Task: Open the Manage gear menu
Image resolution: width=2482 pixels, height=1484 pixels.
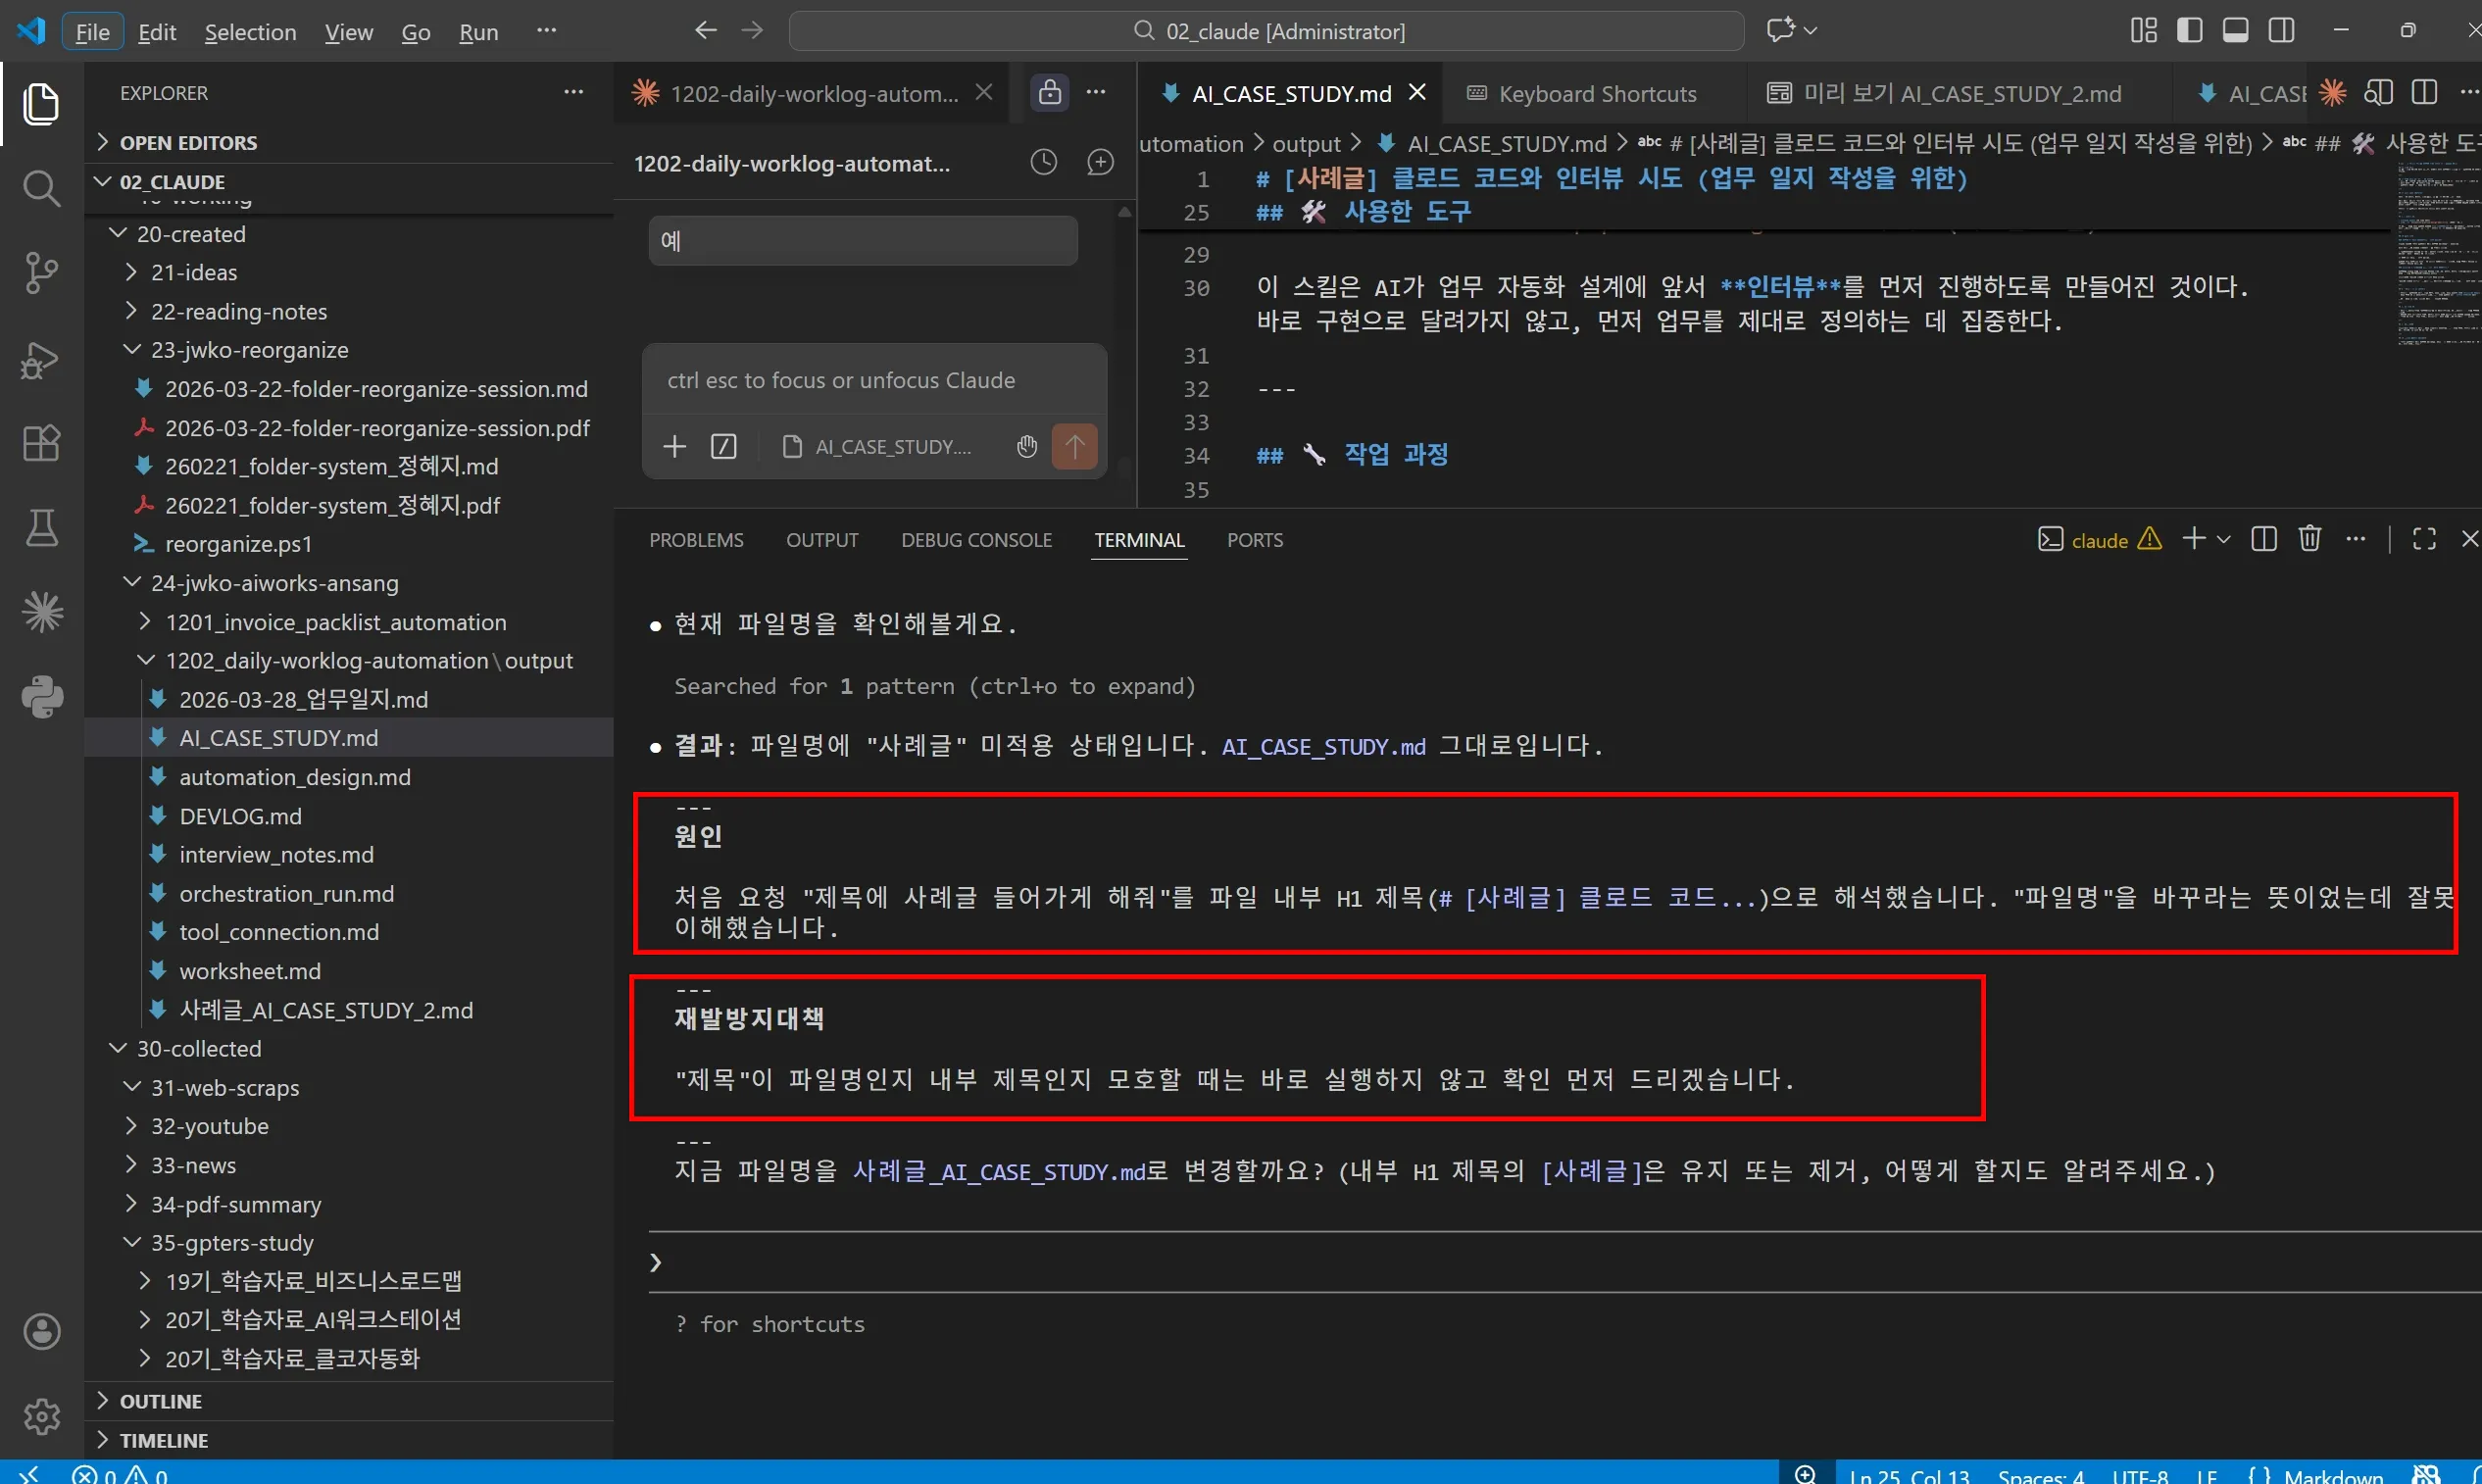Action: point(41,1416)
